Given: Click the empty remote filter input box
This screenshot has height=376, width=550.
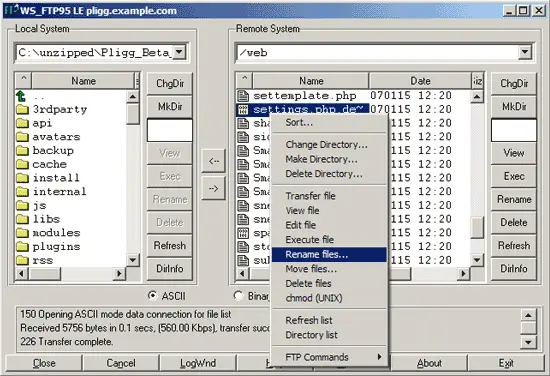Looking at the screenshot, I should click(514, 130).
